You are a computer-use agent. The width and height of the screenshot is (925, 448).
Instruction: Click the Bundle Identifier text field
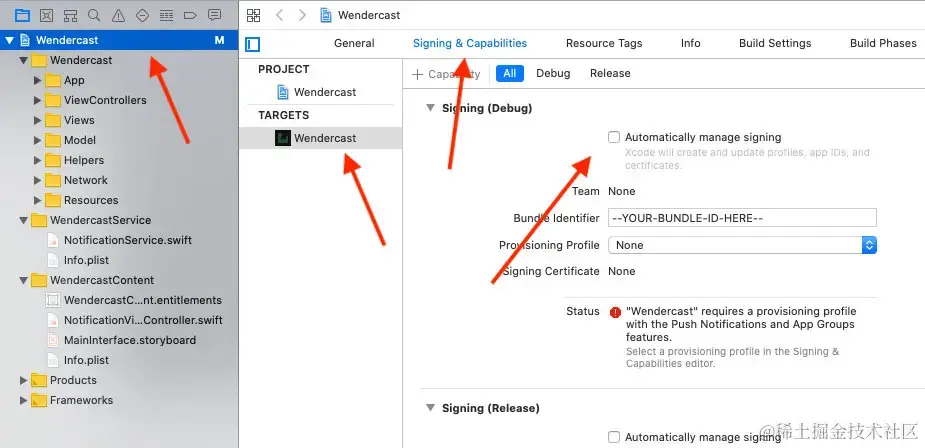(x=742, y=218)
